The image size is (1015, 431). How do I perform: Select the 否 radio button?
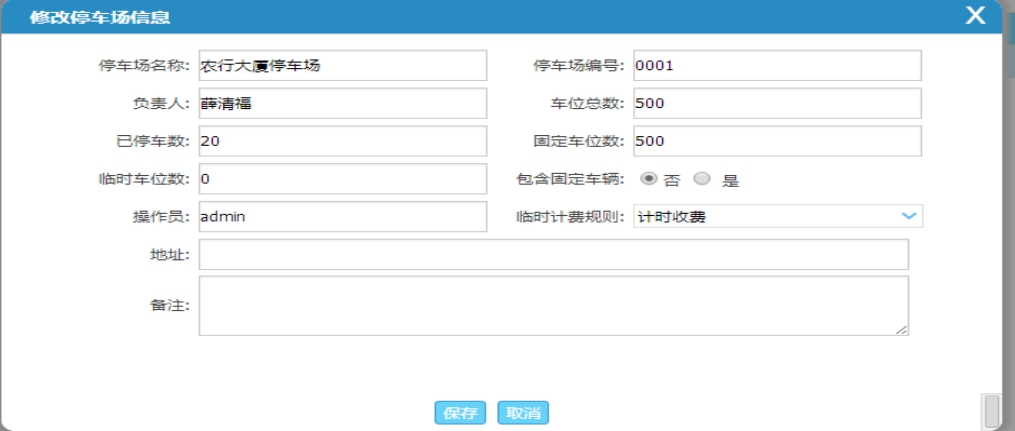tap(649, 179)
